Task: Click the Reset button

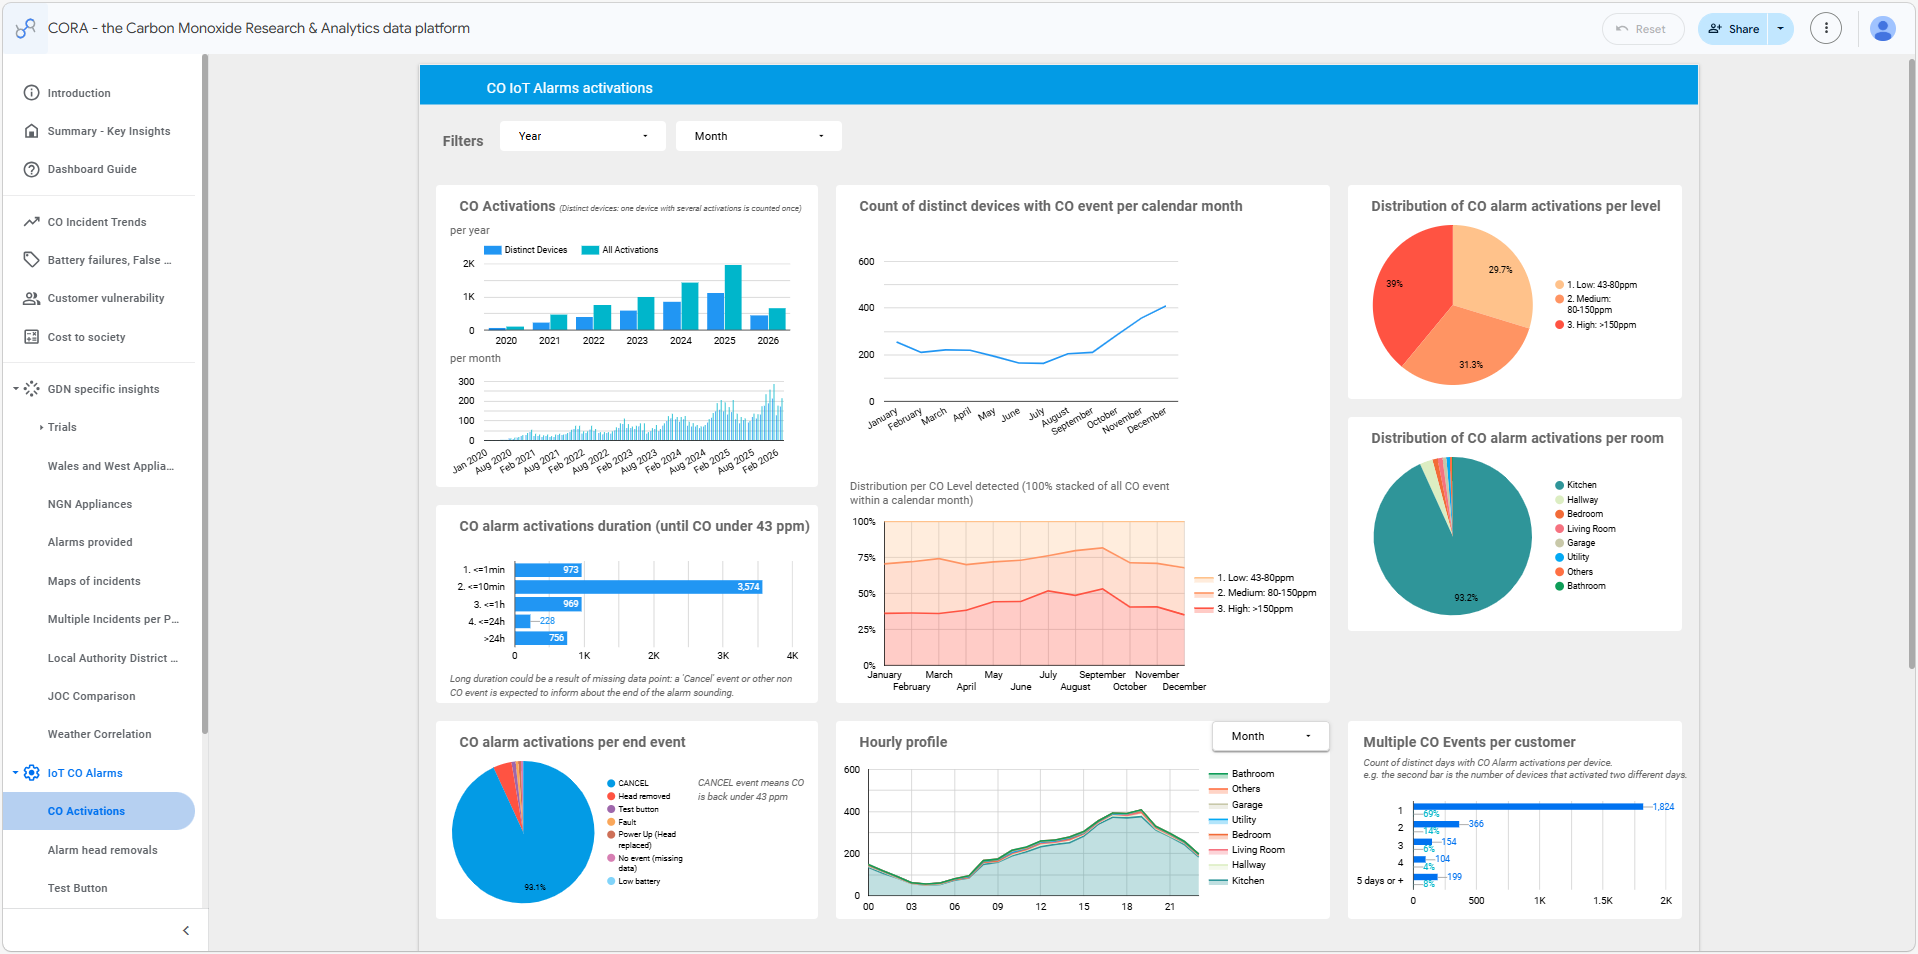Action: point(1643,29)
